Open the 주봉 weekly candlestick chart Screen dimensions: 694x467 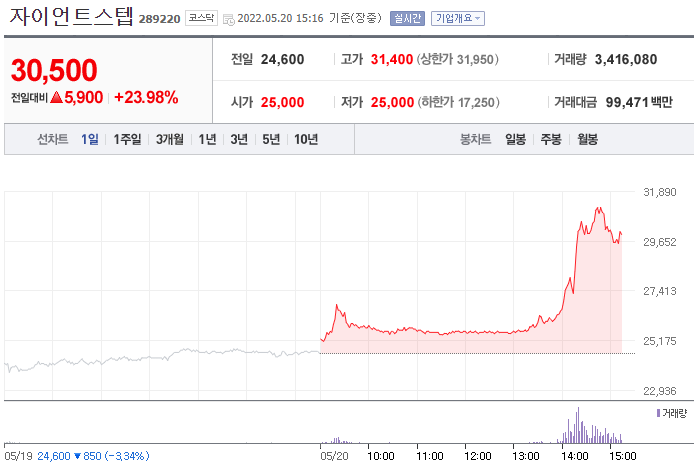[551, 139]
